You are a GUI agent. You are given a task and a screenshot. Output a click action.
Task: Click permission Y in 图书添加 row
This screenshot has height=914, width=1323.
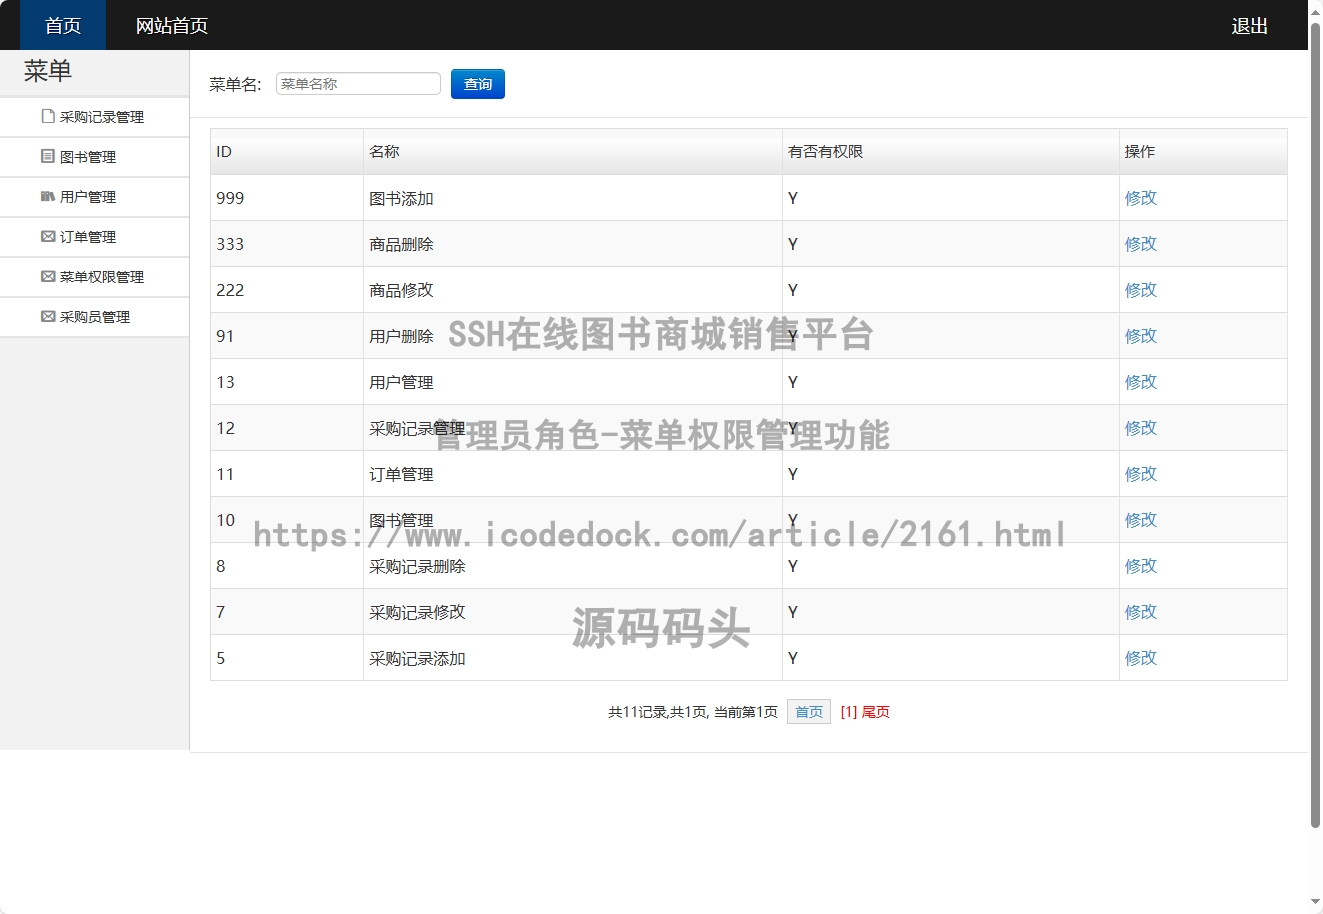click(x=793, y=198)
